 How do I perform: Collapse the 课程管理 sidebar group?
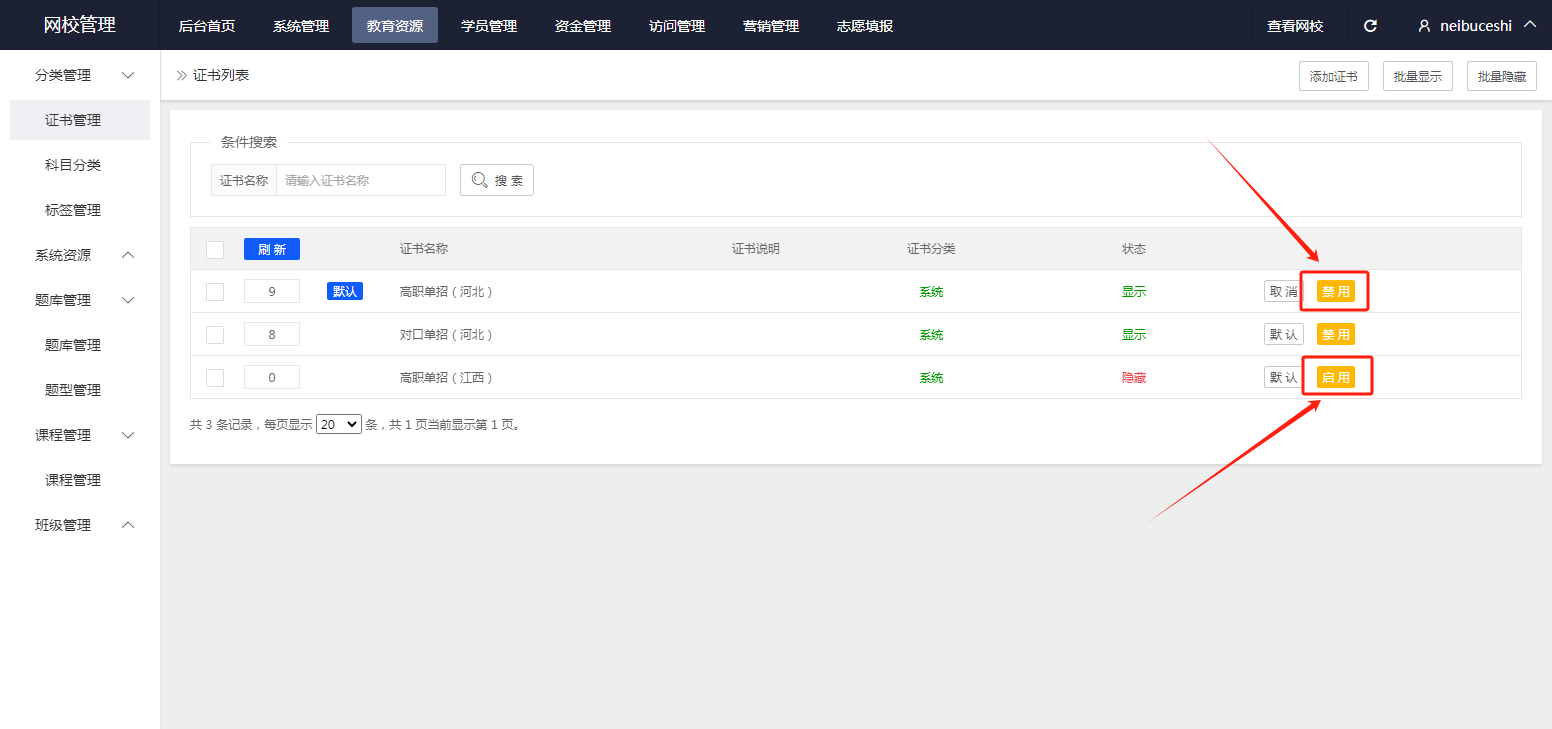coord(128,435)
